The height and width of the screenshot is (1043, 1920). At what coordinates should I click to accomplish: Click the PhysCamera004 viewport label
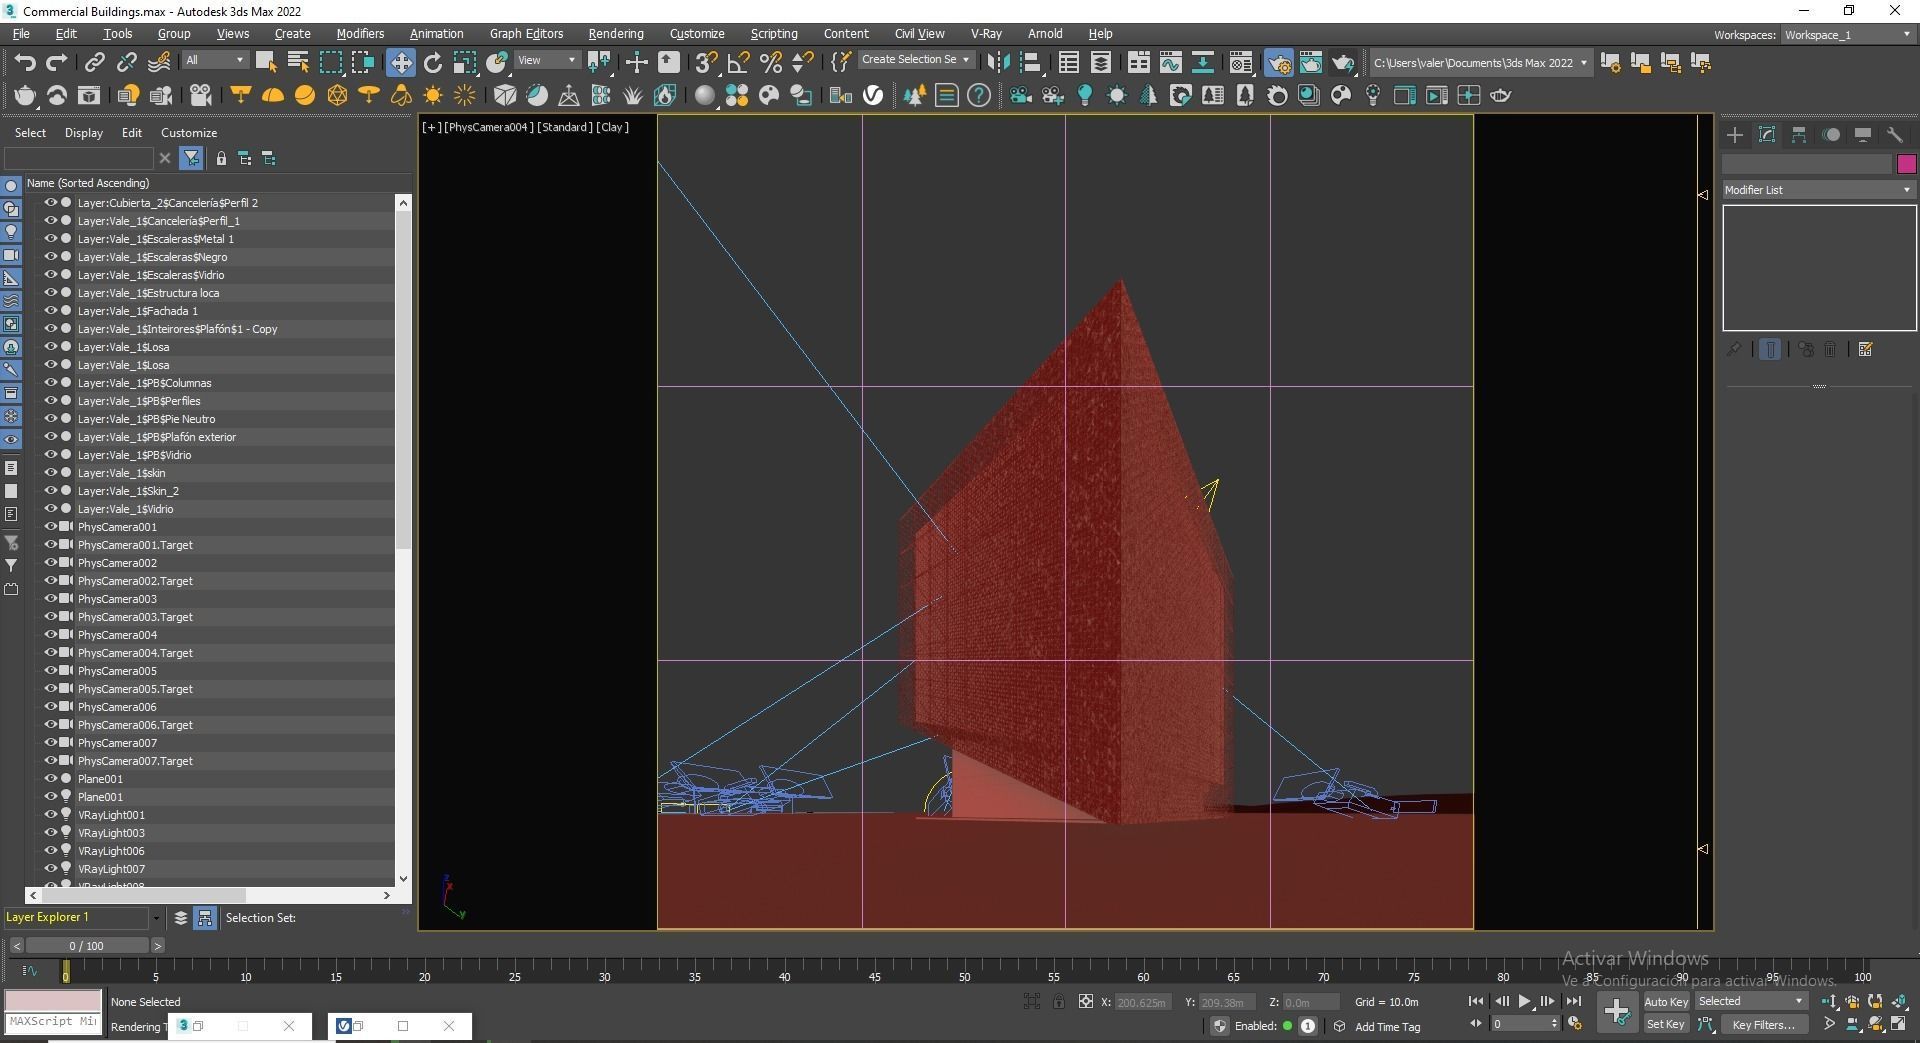[x=490, y=127]
